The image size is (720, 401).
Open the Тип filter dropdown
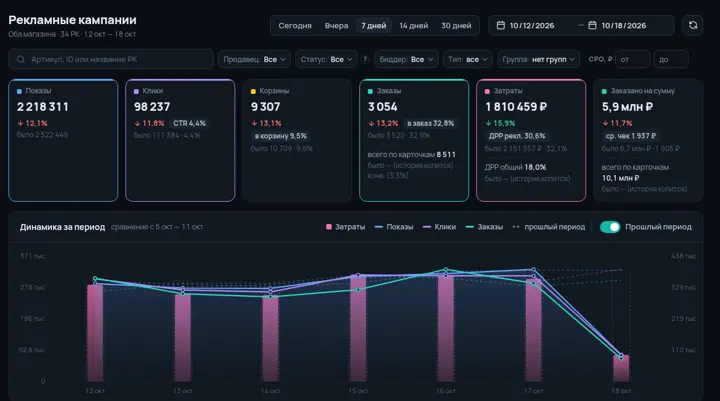467,59
